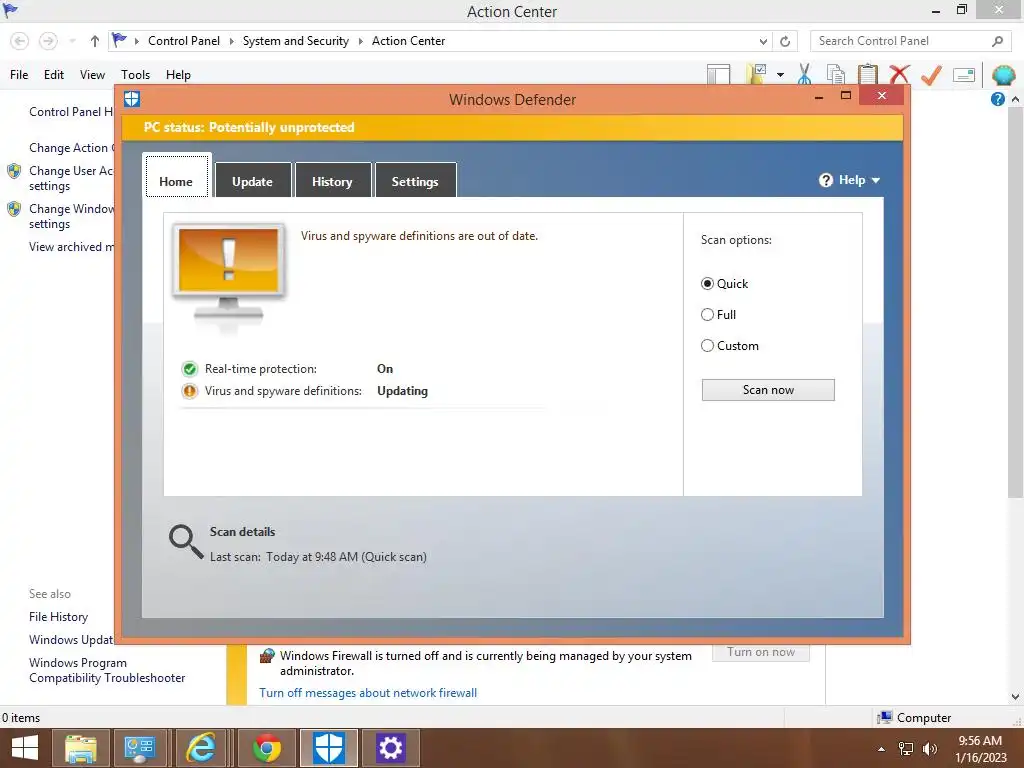Expand the address bar history dropdown
The height and width of the screenshot is (768, 1024).
pos(763,41)
